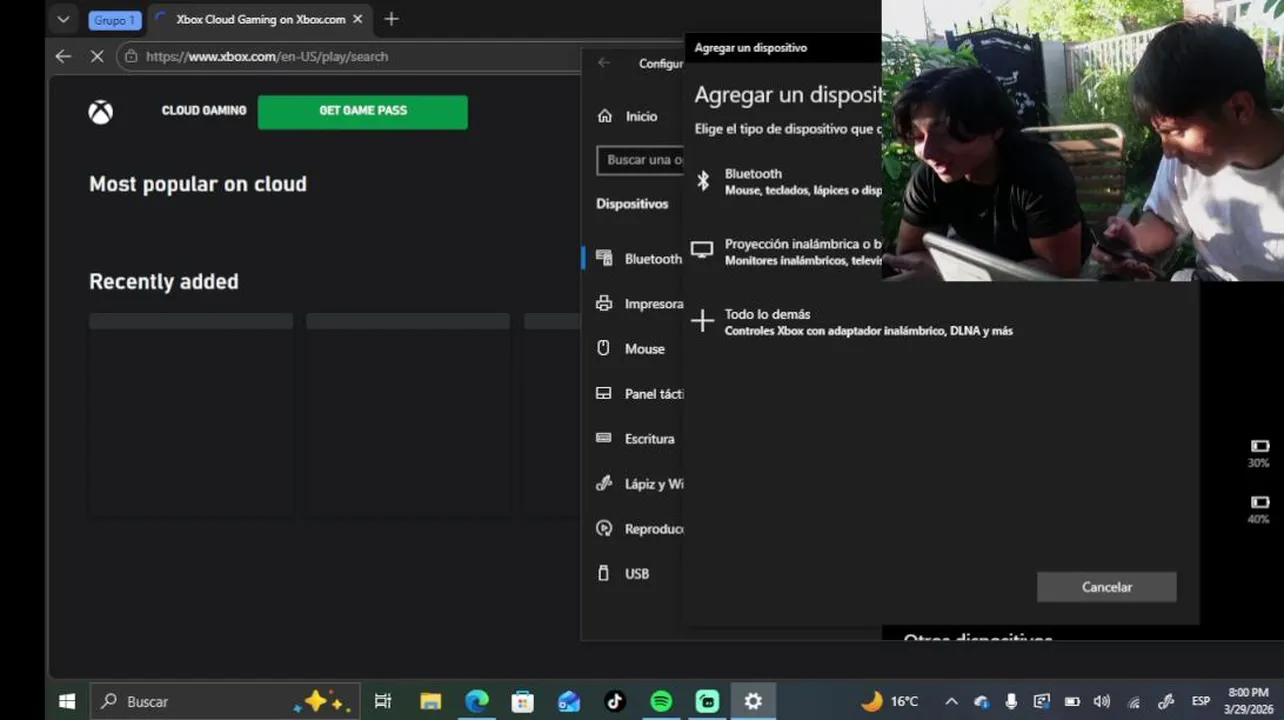Click the Most popular on cloud heading
The image size is (1284, 720).
click(198, 184)
